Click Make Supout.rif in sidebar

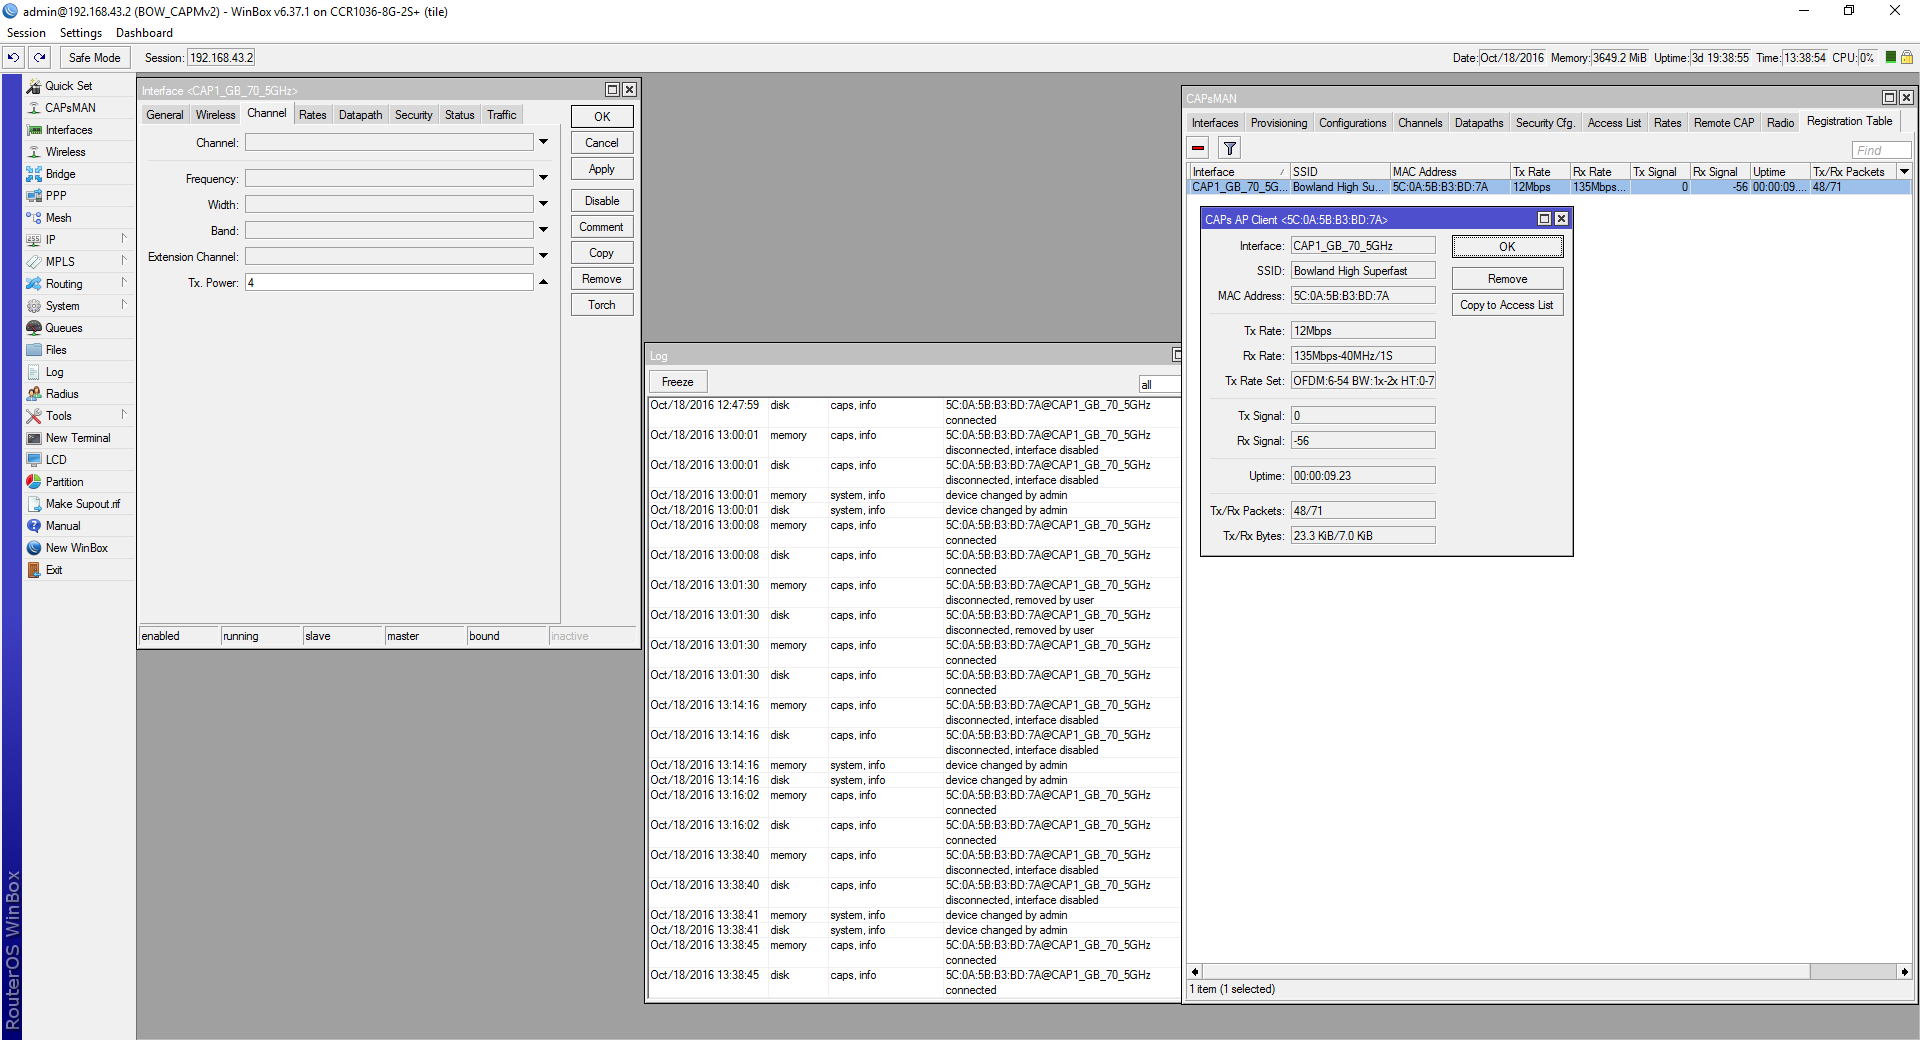(x=82, y=504)
